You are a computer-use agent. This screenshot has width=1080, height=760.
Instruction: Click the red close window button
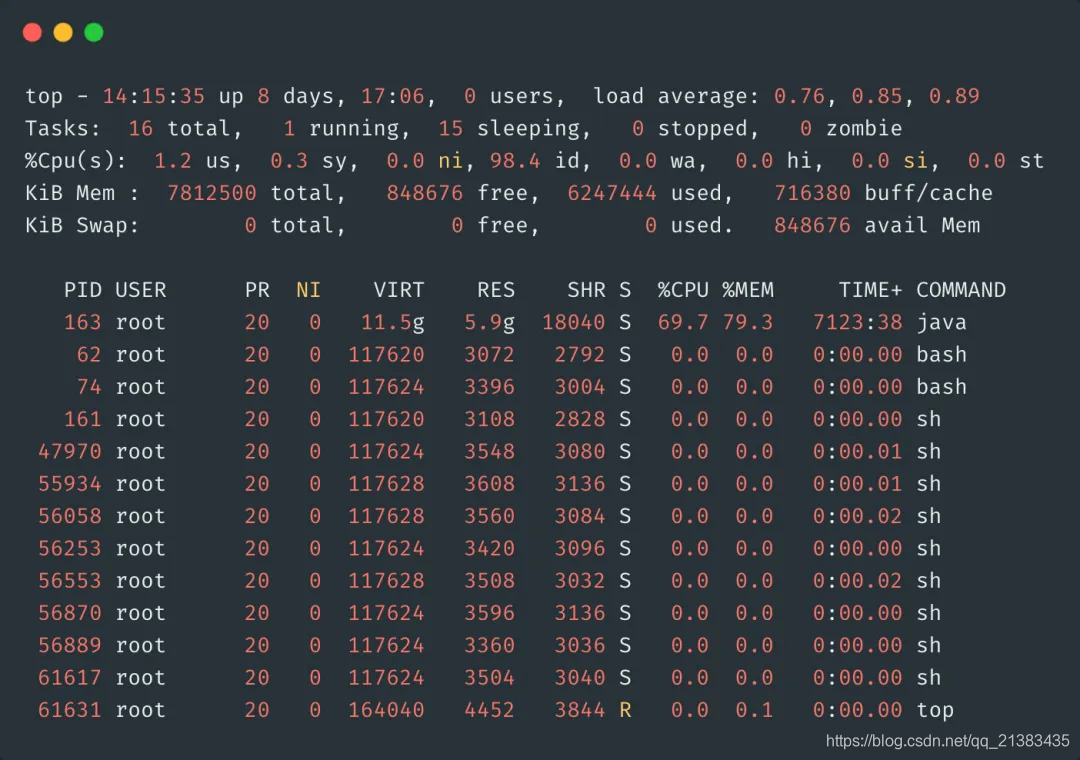coord(32,32)
